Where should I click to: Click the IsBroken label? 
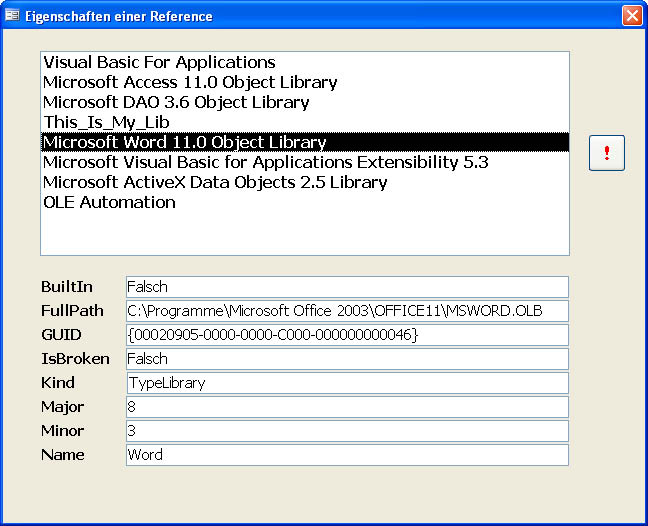click(x=75, y=359)
